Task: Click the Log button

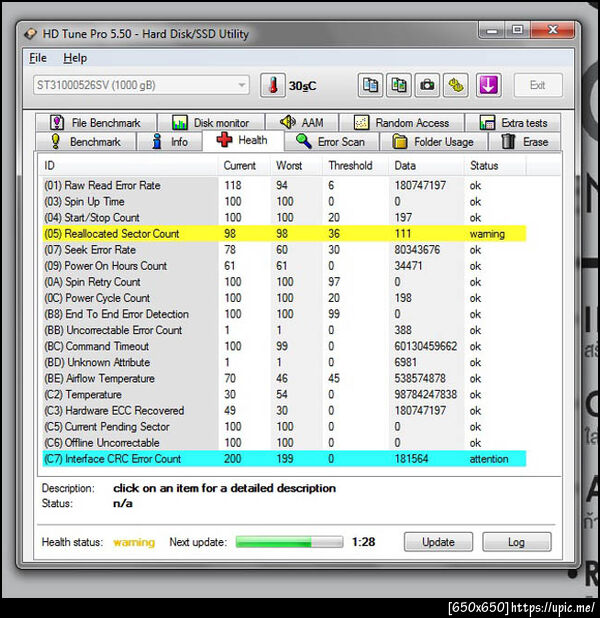Action: [x=516, y=542]
